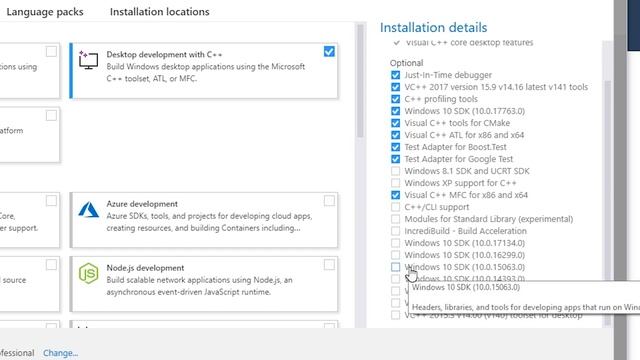This screenshot has width=640, height=360.
Task: Click the workloads list vertical scrollbar
Action: [360, 81]
